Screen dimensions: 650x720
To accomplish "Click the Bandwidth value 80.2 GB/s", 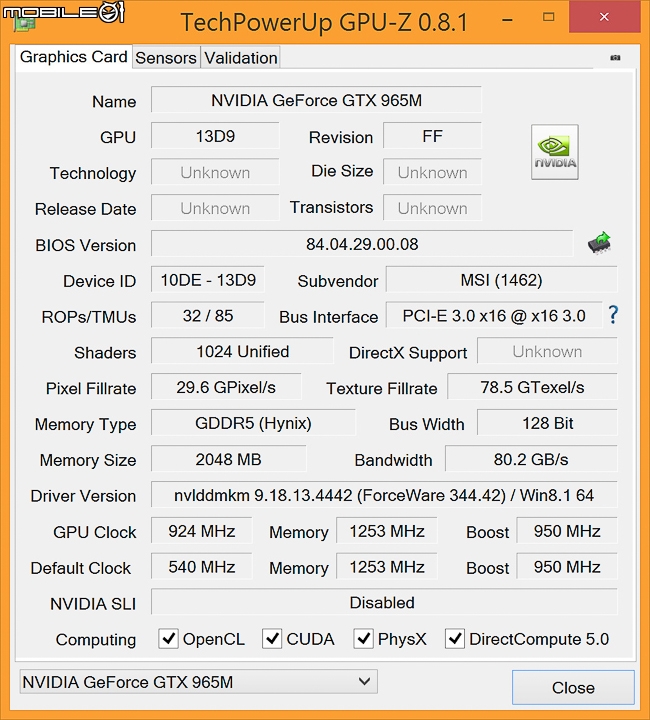I will point(531,459).
